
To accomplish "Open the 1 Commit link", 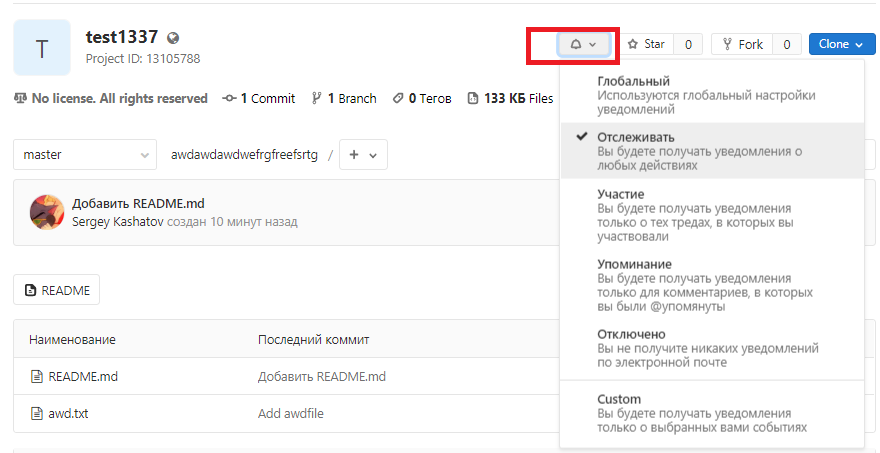I will coord(259,98).
